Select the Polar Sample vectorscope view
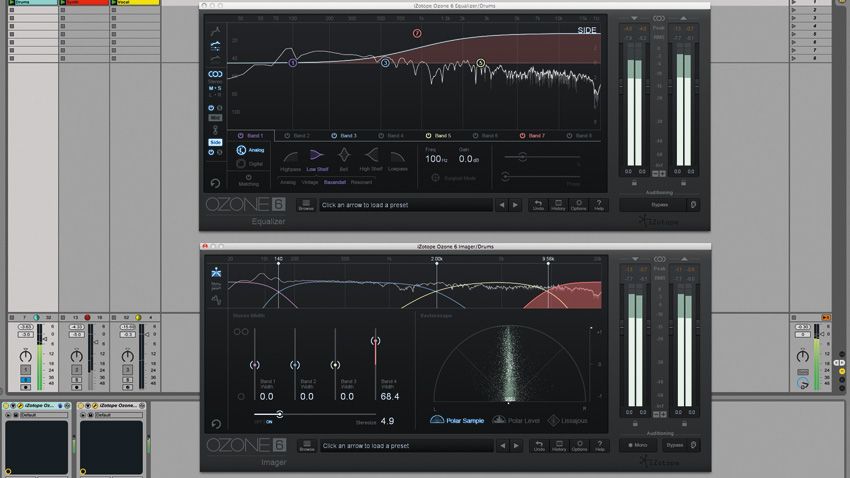Viewport: 850px width, 478px height. point(457,420)
